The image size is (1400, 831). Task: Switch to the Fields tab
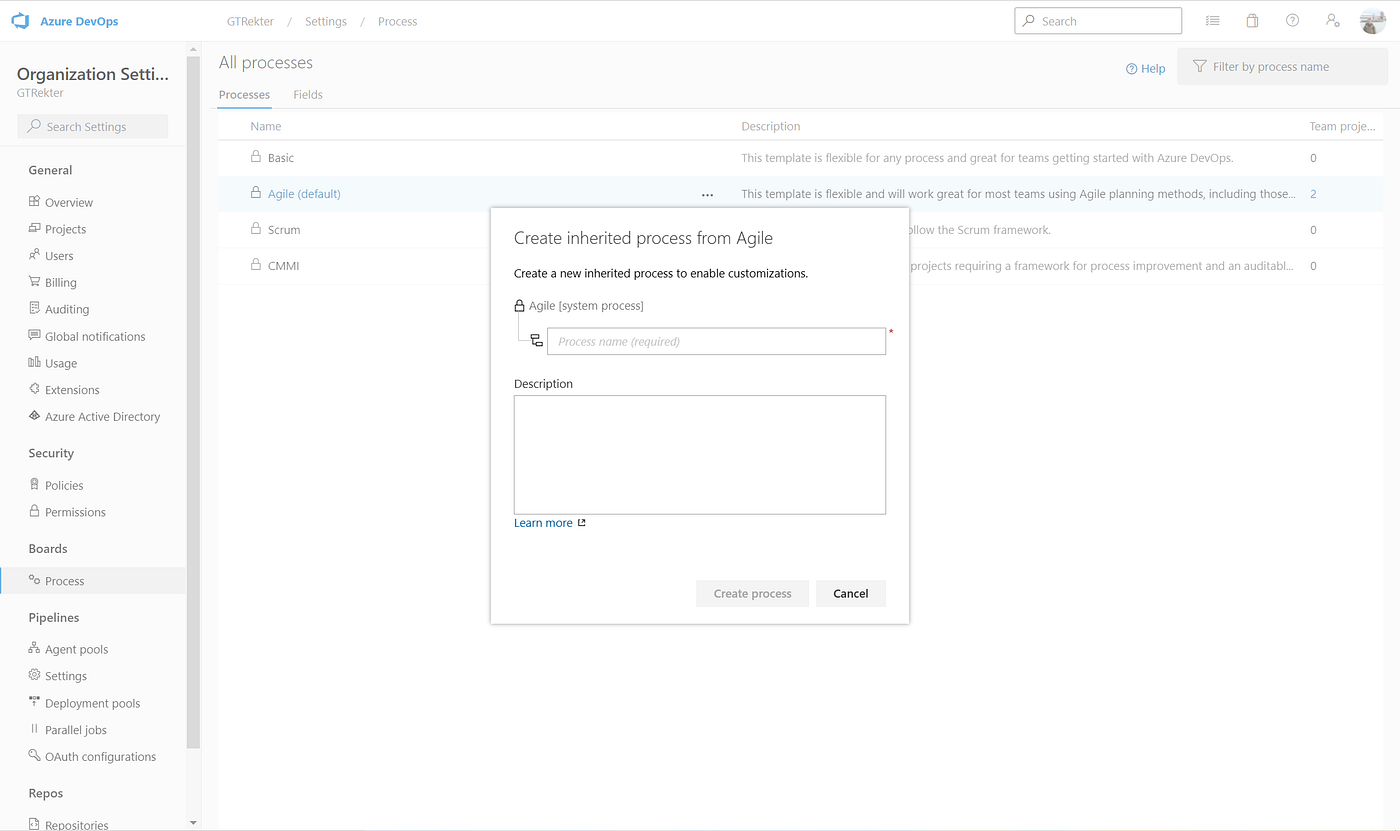coord(308,95)
